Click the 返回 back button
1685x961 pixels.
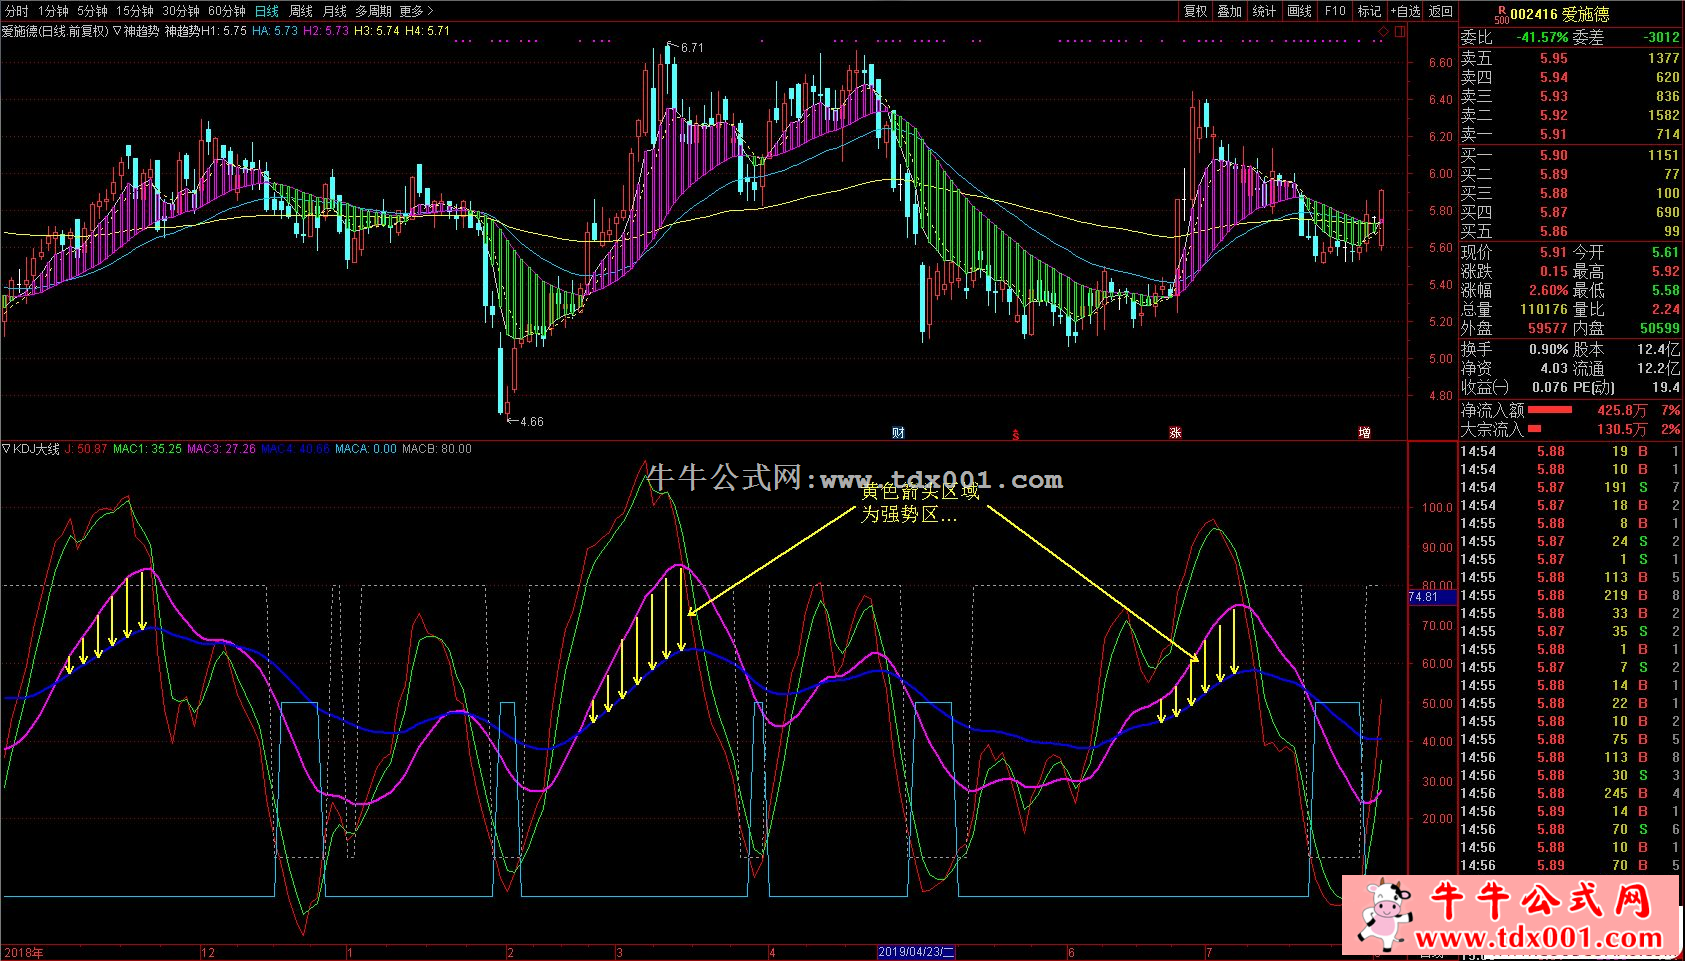point(1441,11)
